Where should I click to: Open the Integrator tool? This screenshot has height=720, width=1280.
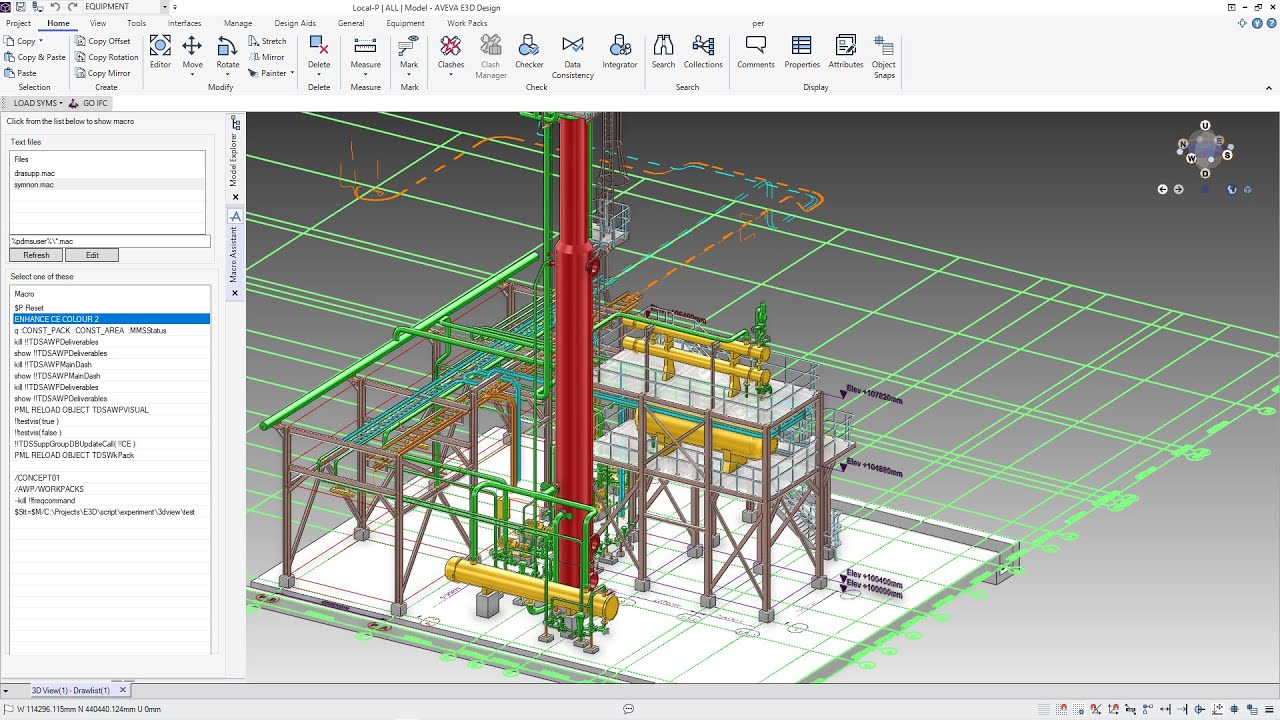click(620, 52)
